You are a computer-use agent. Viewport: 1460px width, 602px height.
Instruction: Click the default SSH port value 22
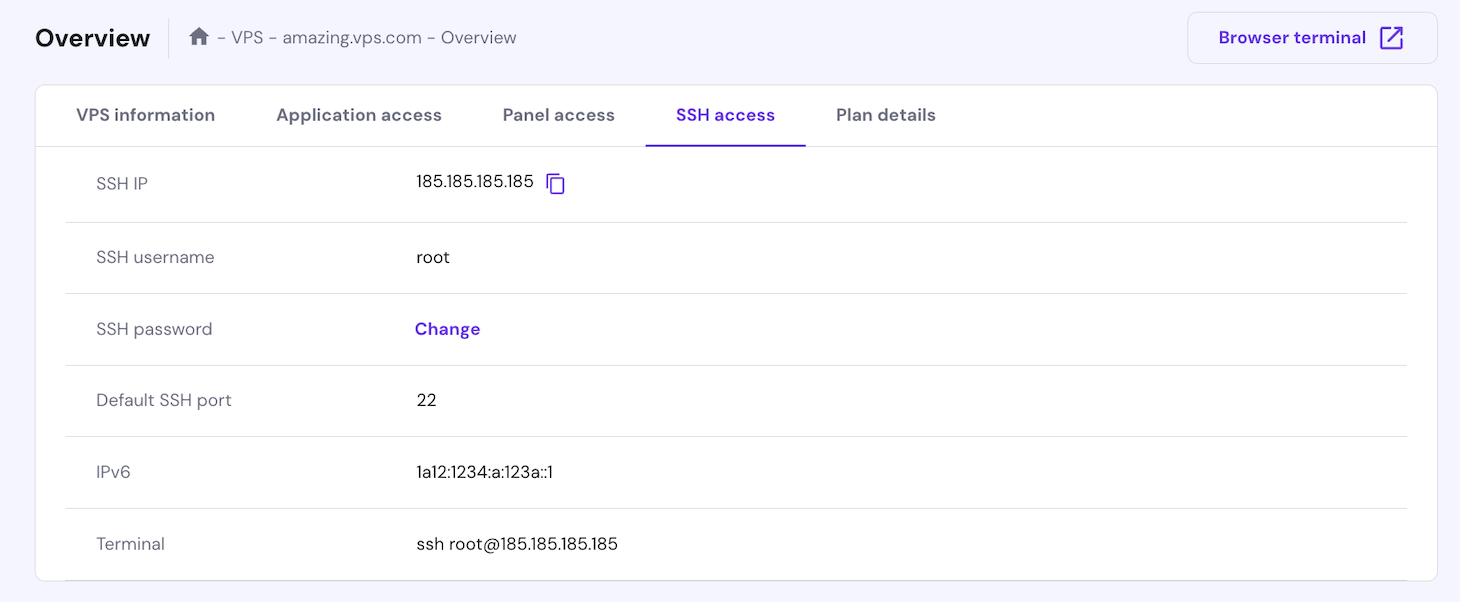426,400
